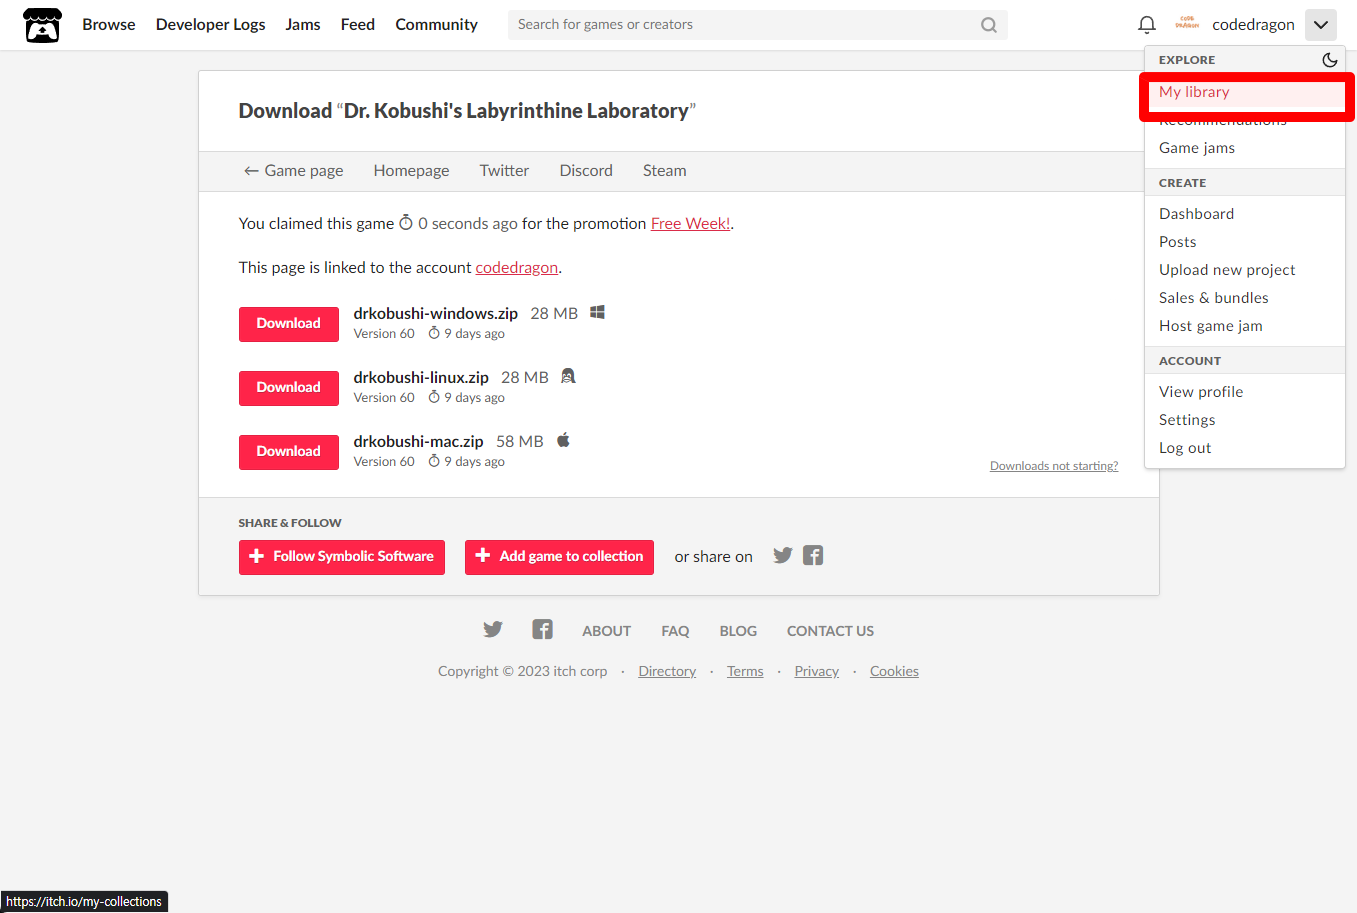The height and width of the screenshot is (913, 1357).
Task: Click the page title 'Dr. Kobushi's Labyrinthine Laboratory'
Action: pos(516,111)
